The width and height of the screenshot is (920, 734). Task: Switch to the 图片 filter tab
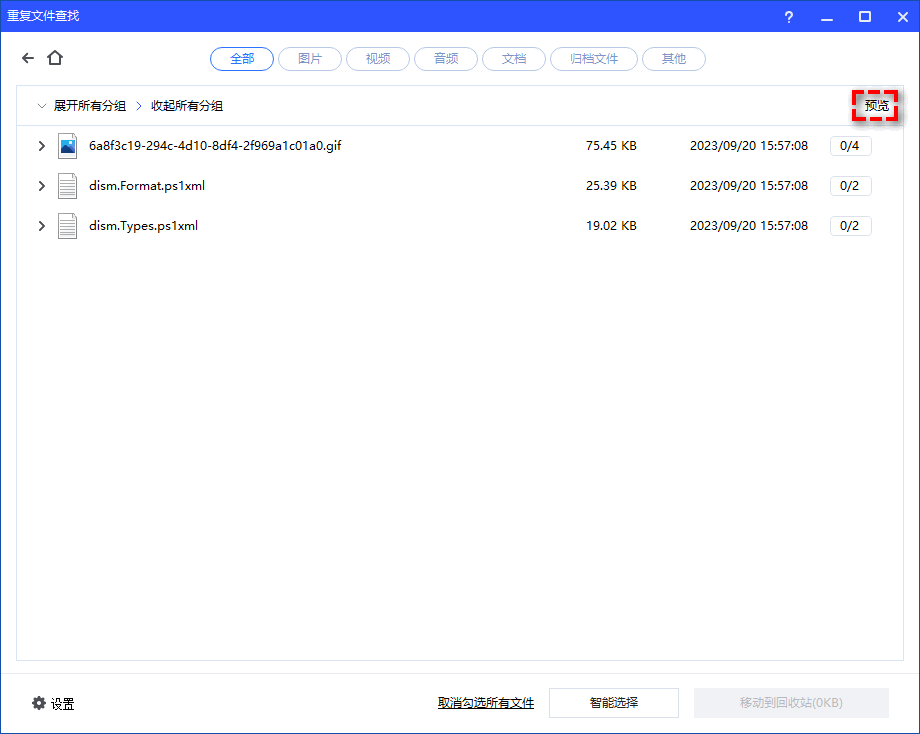[310, 59]
